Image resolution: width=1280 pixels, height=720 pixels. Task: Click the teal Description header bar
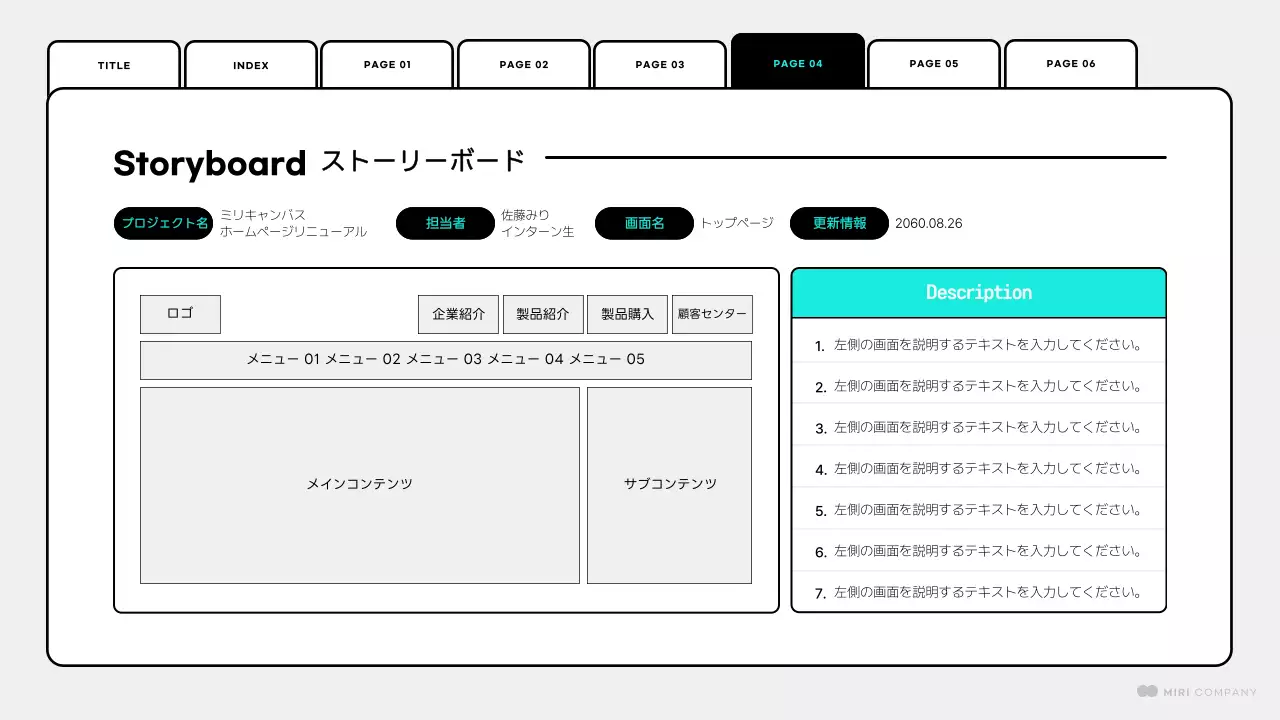coord(978,292)
